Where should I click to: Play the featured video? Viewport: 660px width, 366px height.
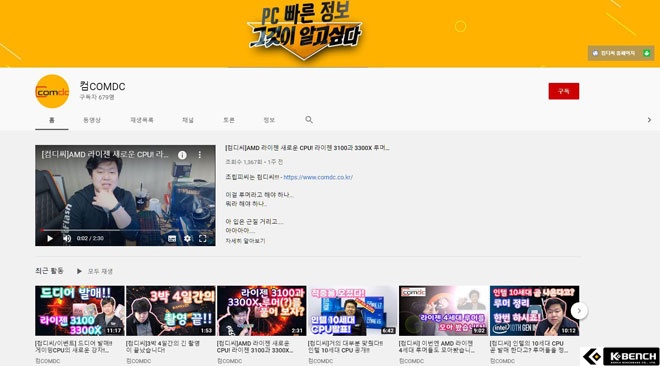50,239
